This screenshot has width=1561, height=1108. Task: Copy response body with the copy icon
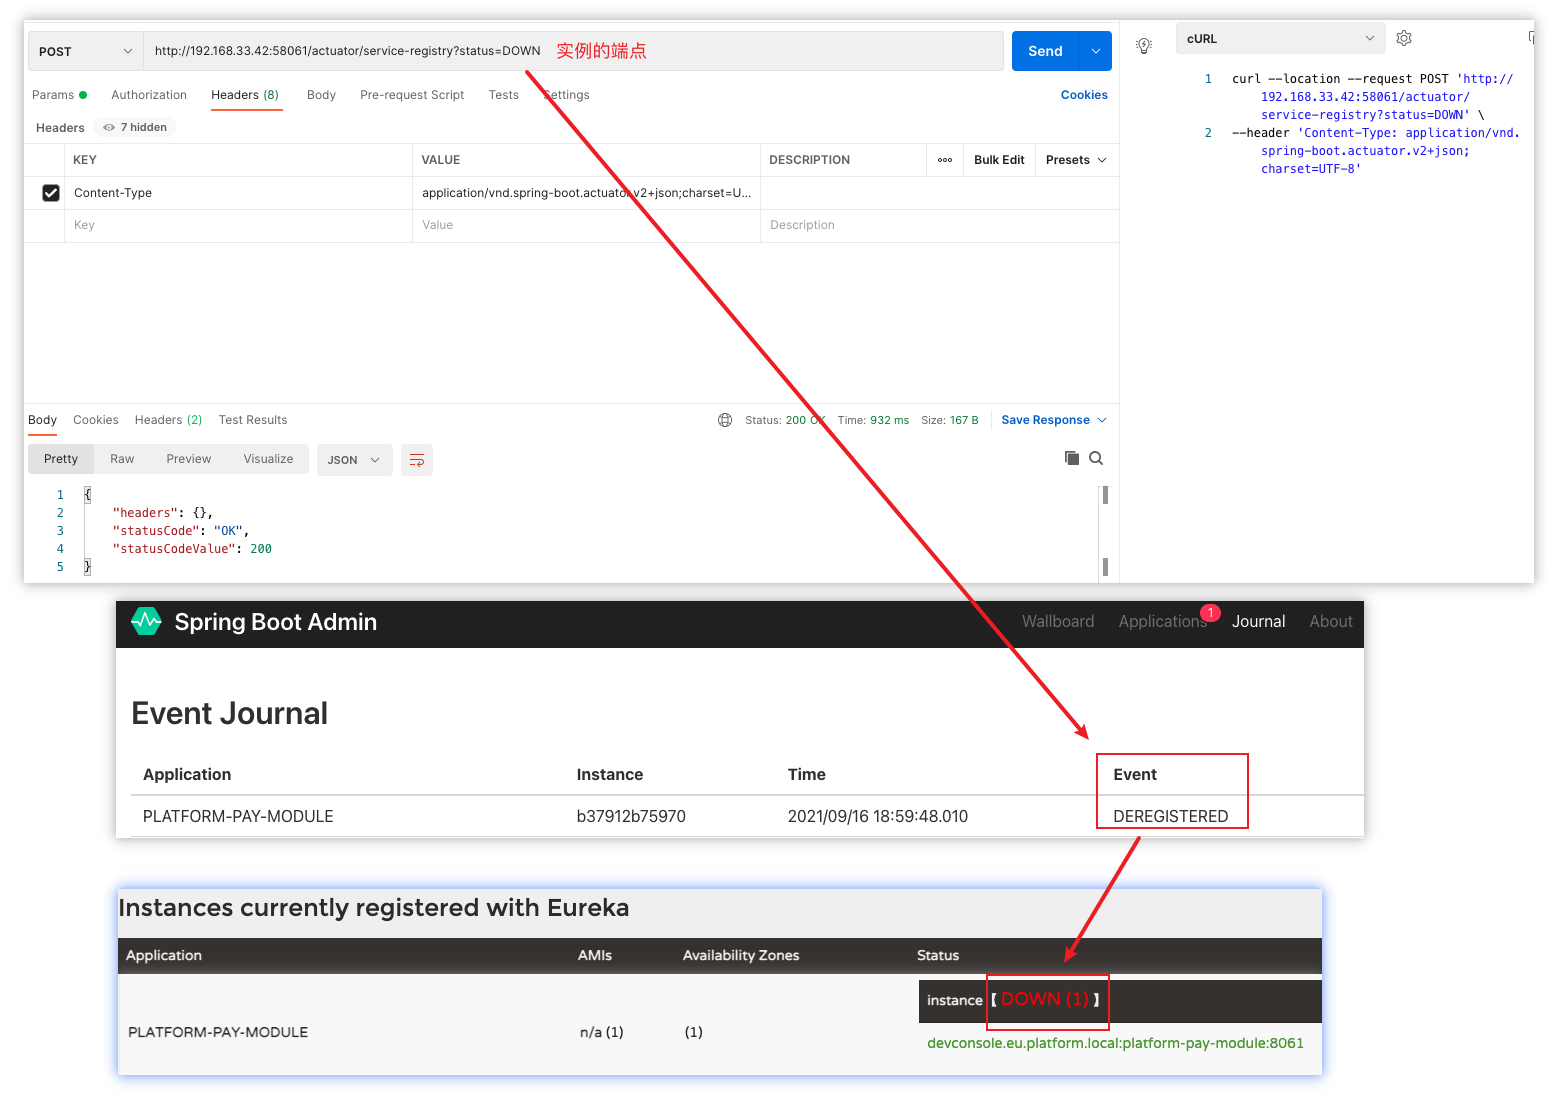point(1072,458)
